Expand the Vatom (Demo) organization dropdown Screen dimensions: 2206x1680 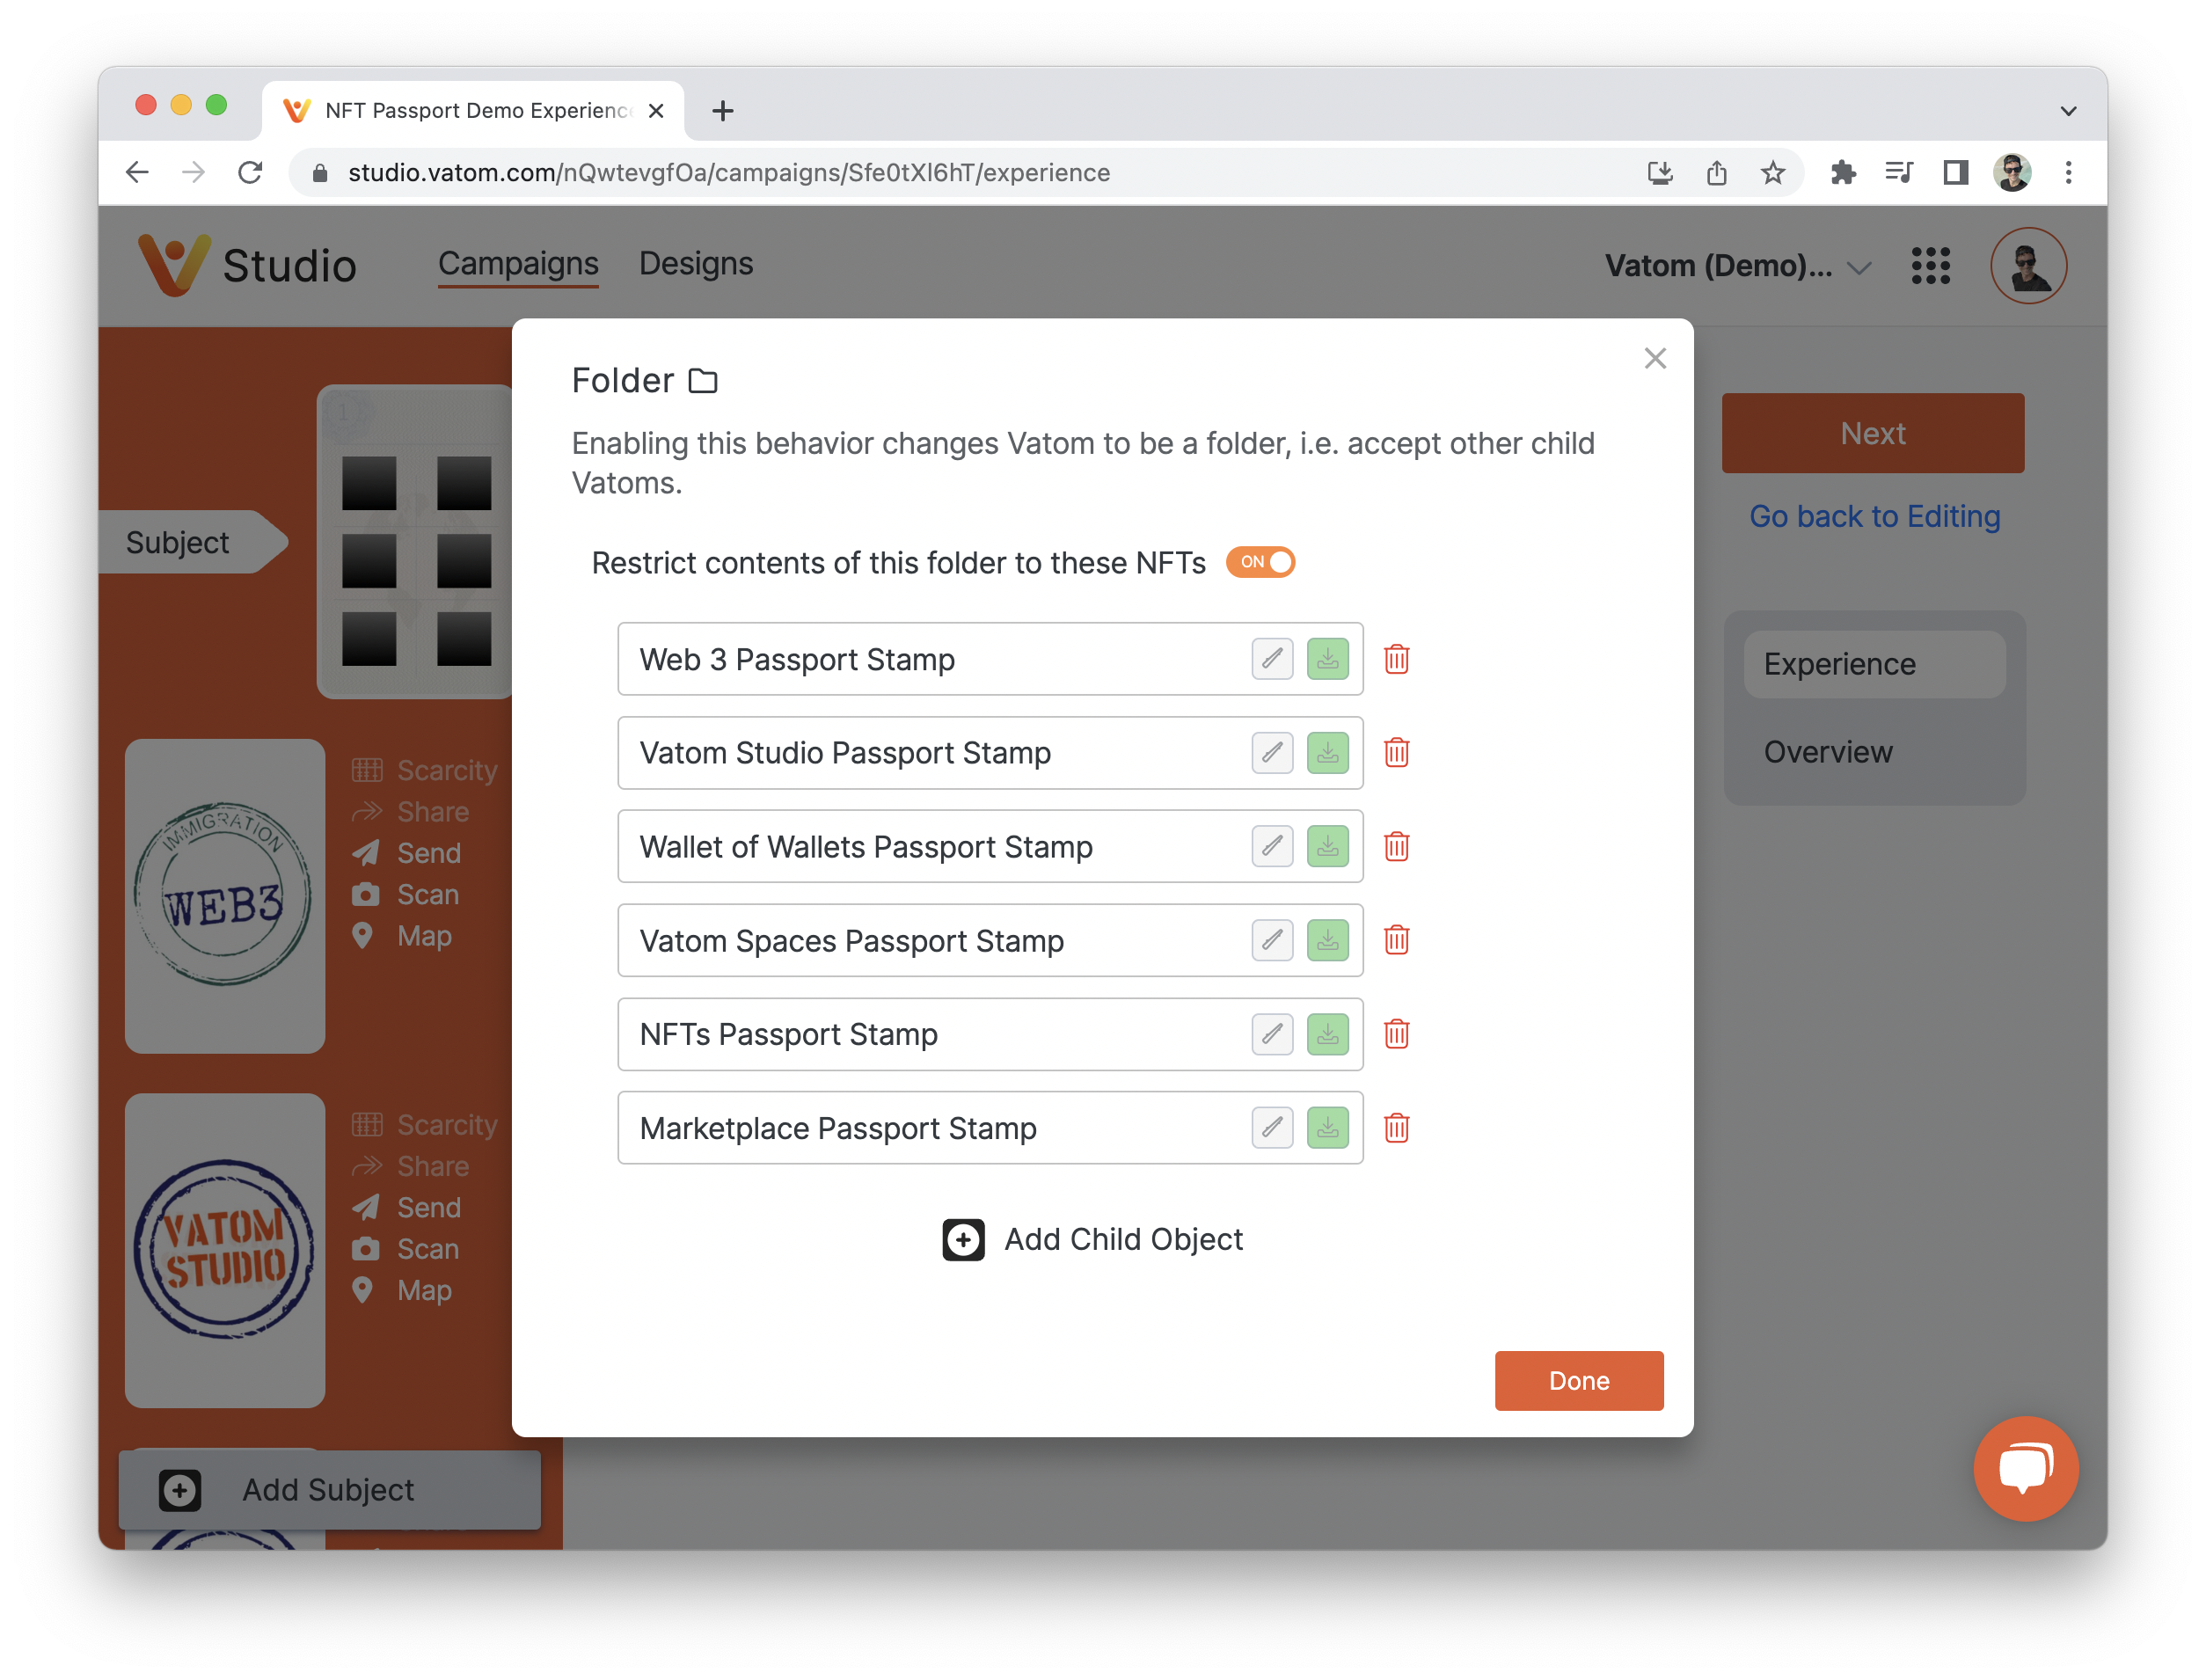(1738, 266)
